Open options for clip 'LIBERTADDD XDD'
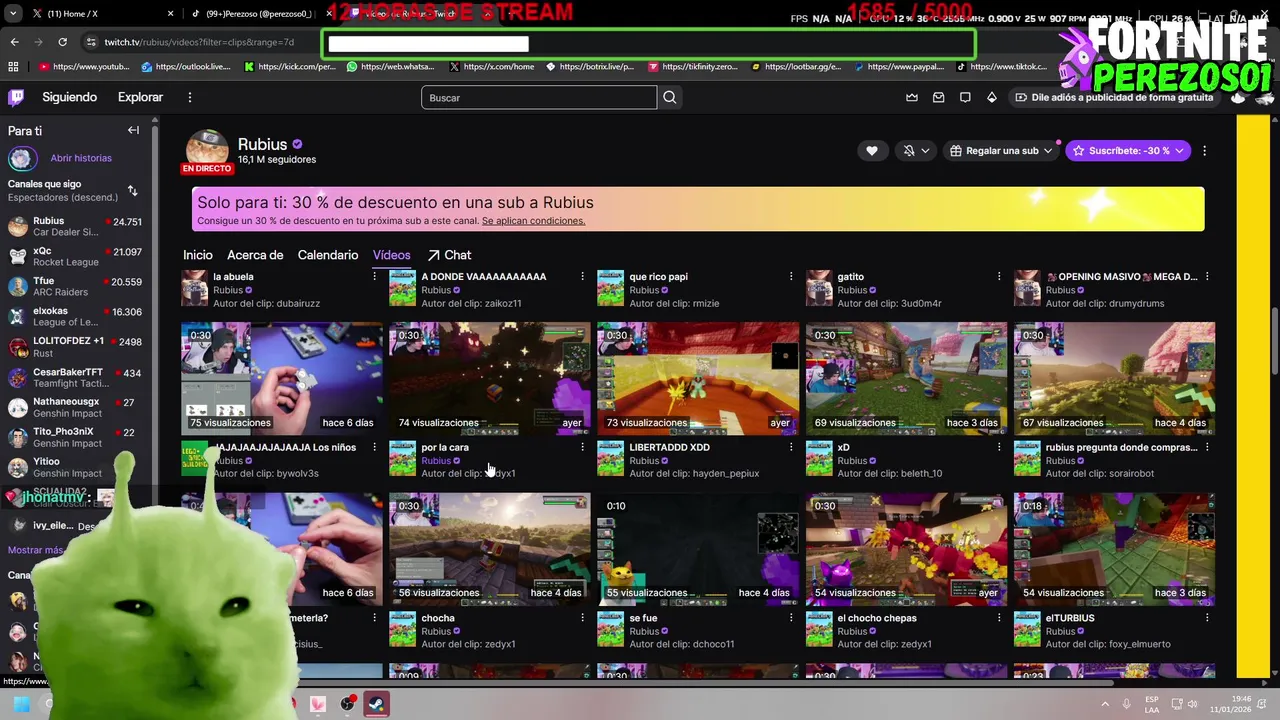 tap(790, 447)
